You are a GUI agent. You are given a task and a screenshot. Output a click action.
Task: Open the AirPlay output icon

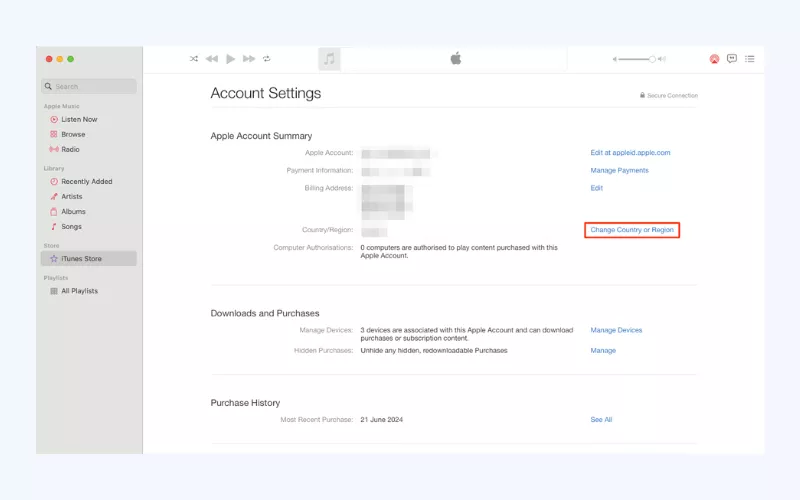click(714, 59)
